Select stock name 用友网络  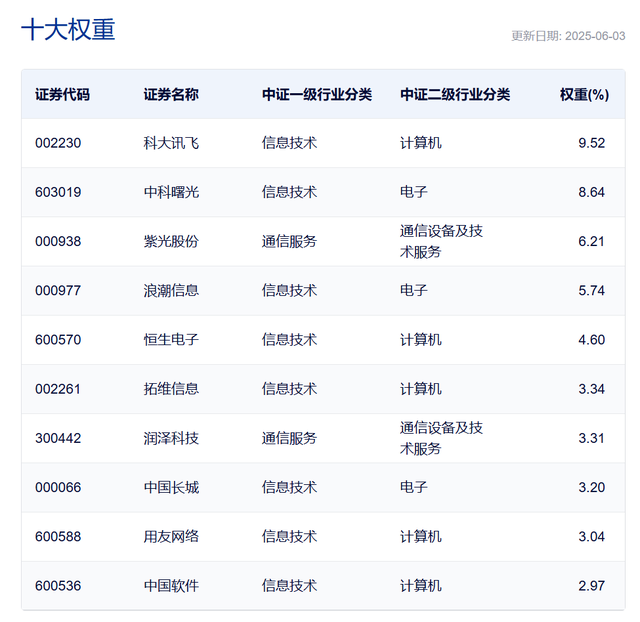click(171, 537)
